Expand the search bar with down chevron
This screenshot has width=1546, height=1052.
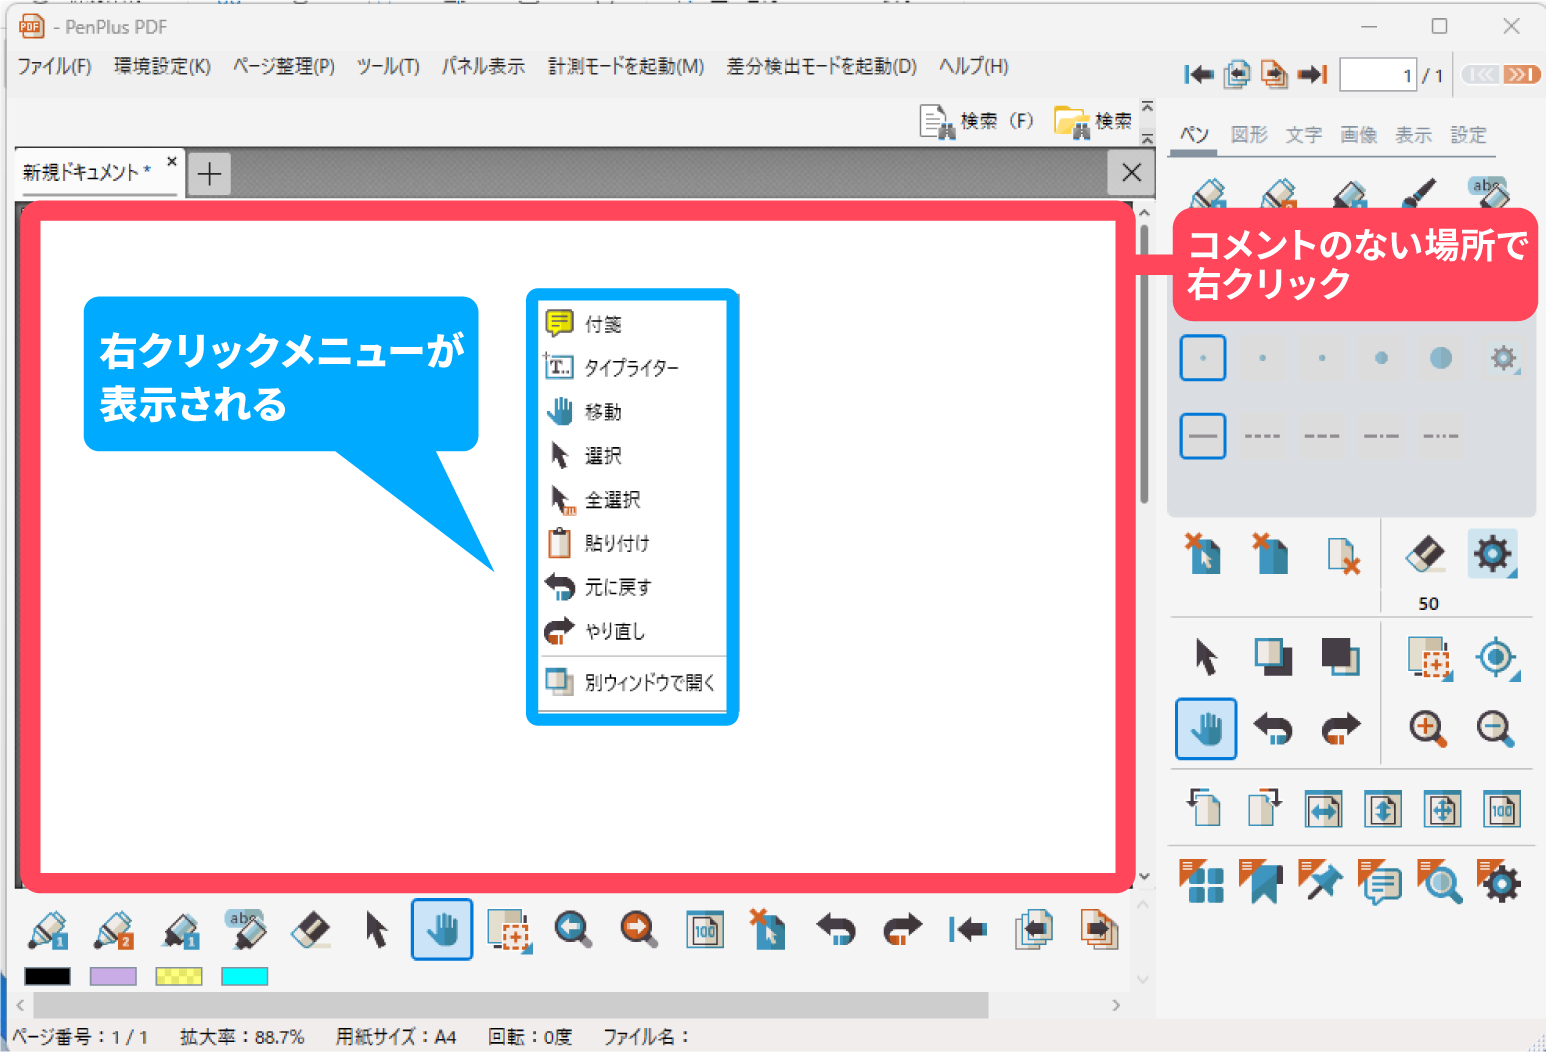point(1147,138)
